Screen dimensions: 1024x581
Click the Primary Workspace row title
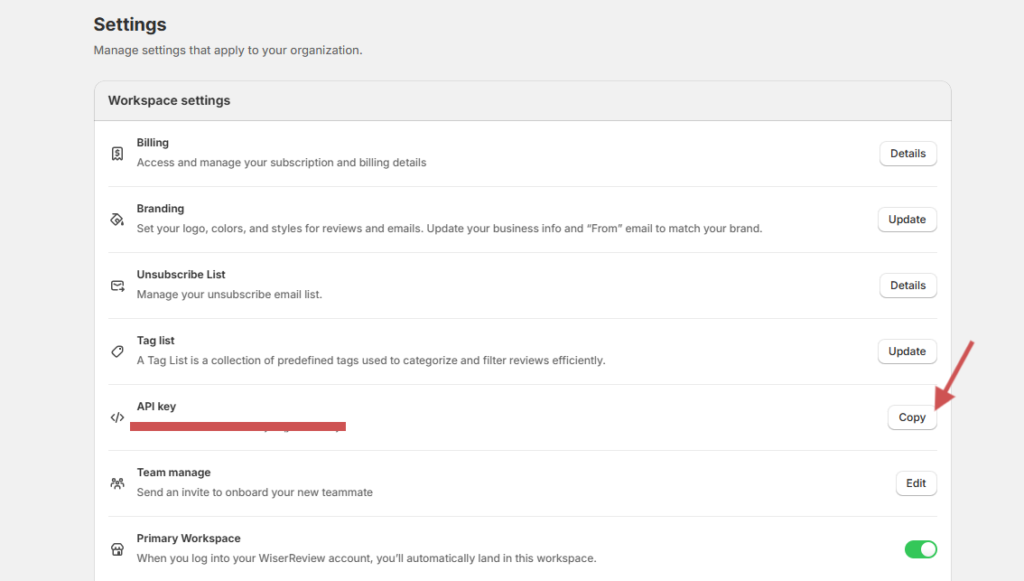(188, 539)
